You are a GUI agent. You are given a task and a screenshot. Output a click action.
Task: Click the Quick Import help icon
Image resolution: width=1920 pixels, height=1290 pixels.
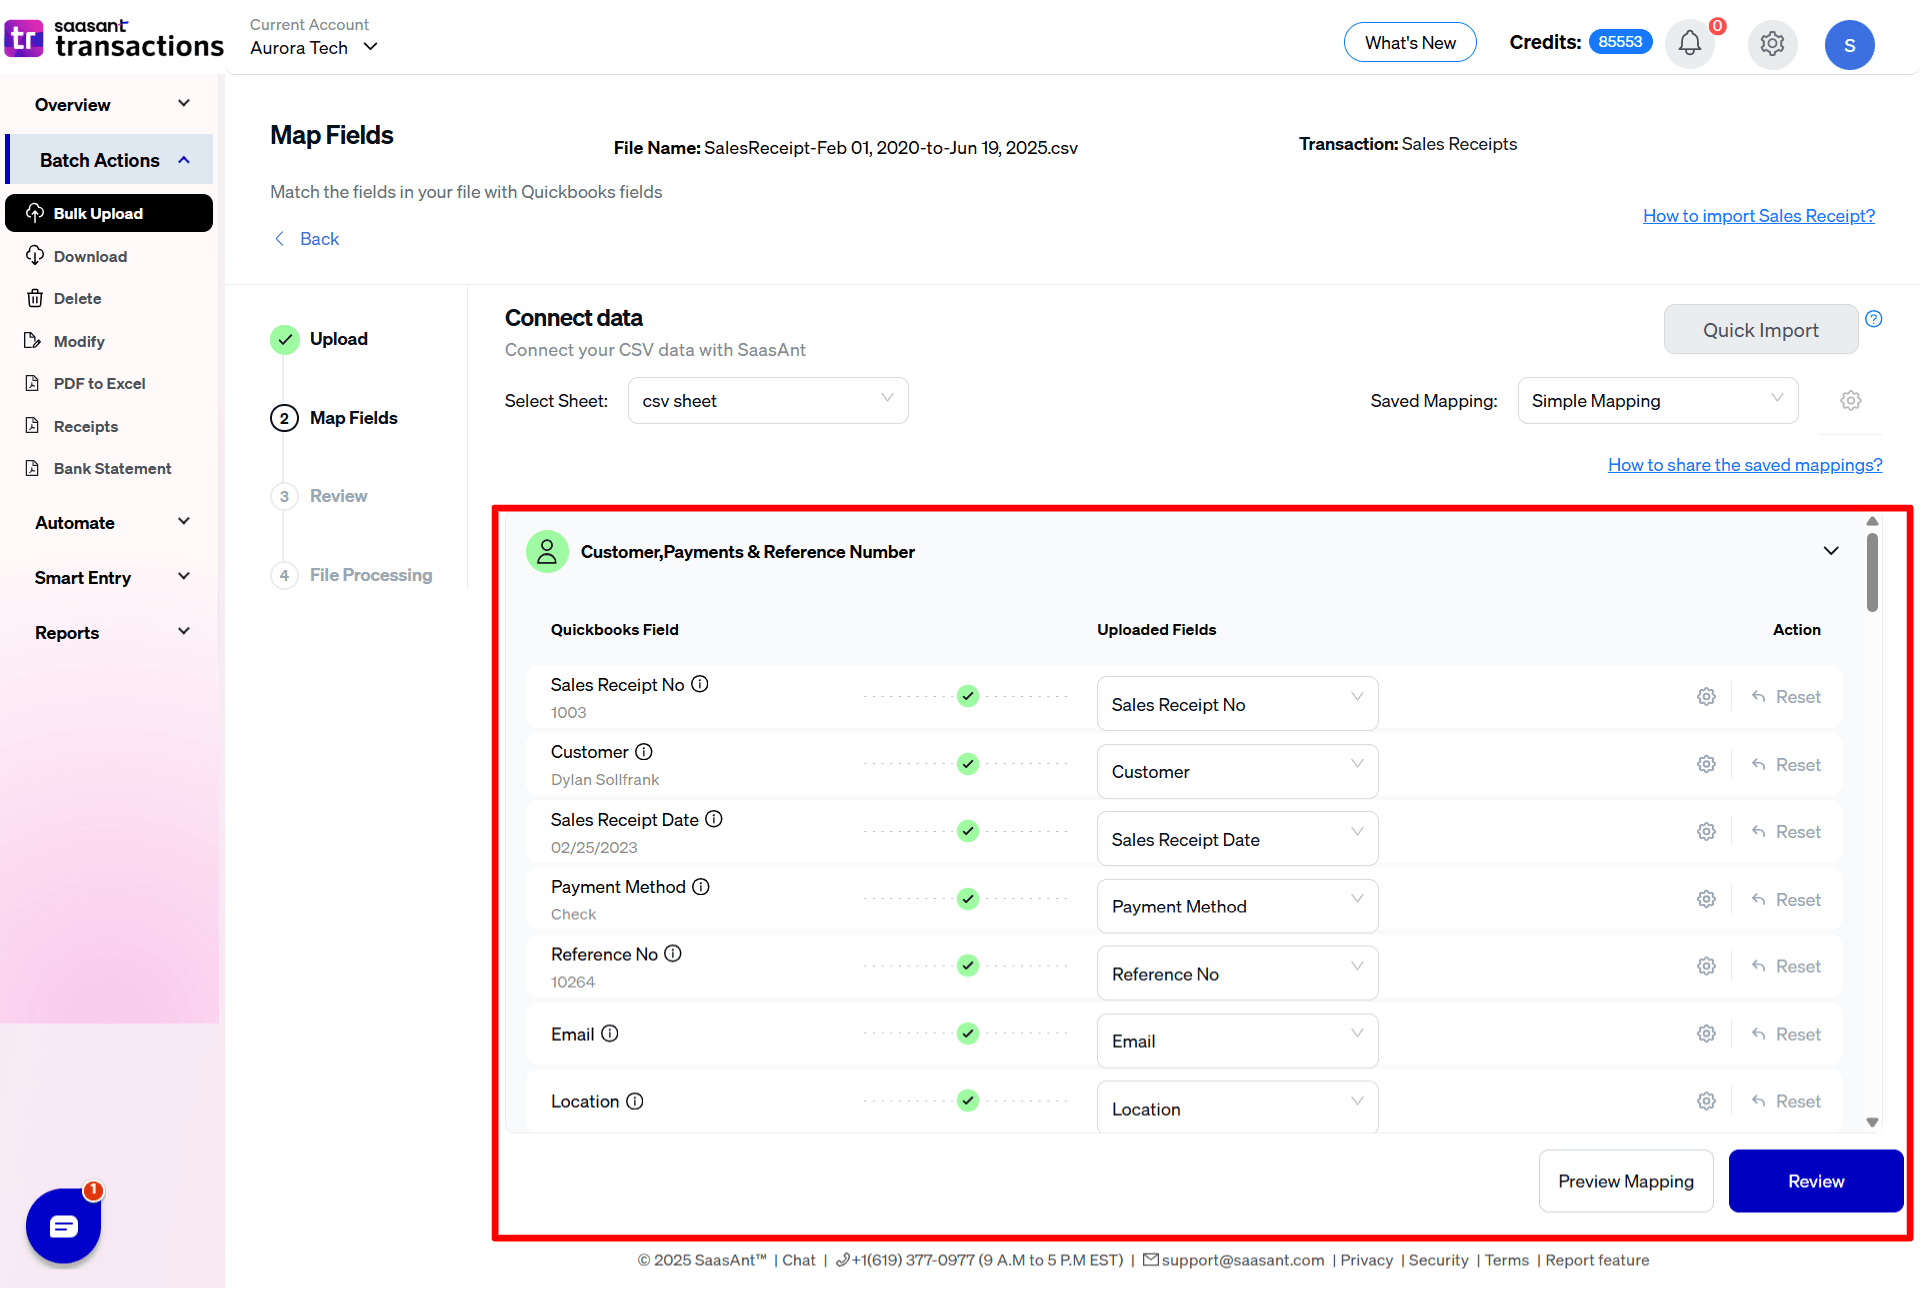(1874, 319)
